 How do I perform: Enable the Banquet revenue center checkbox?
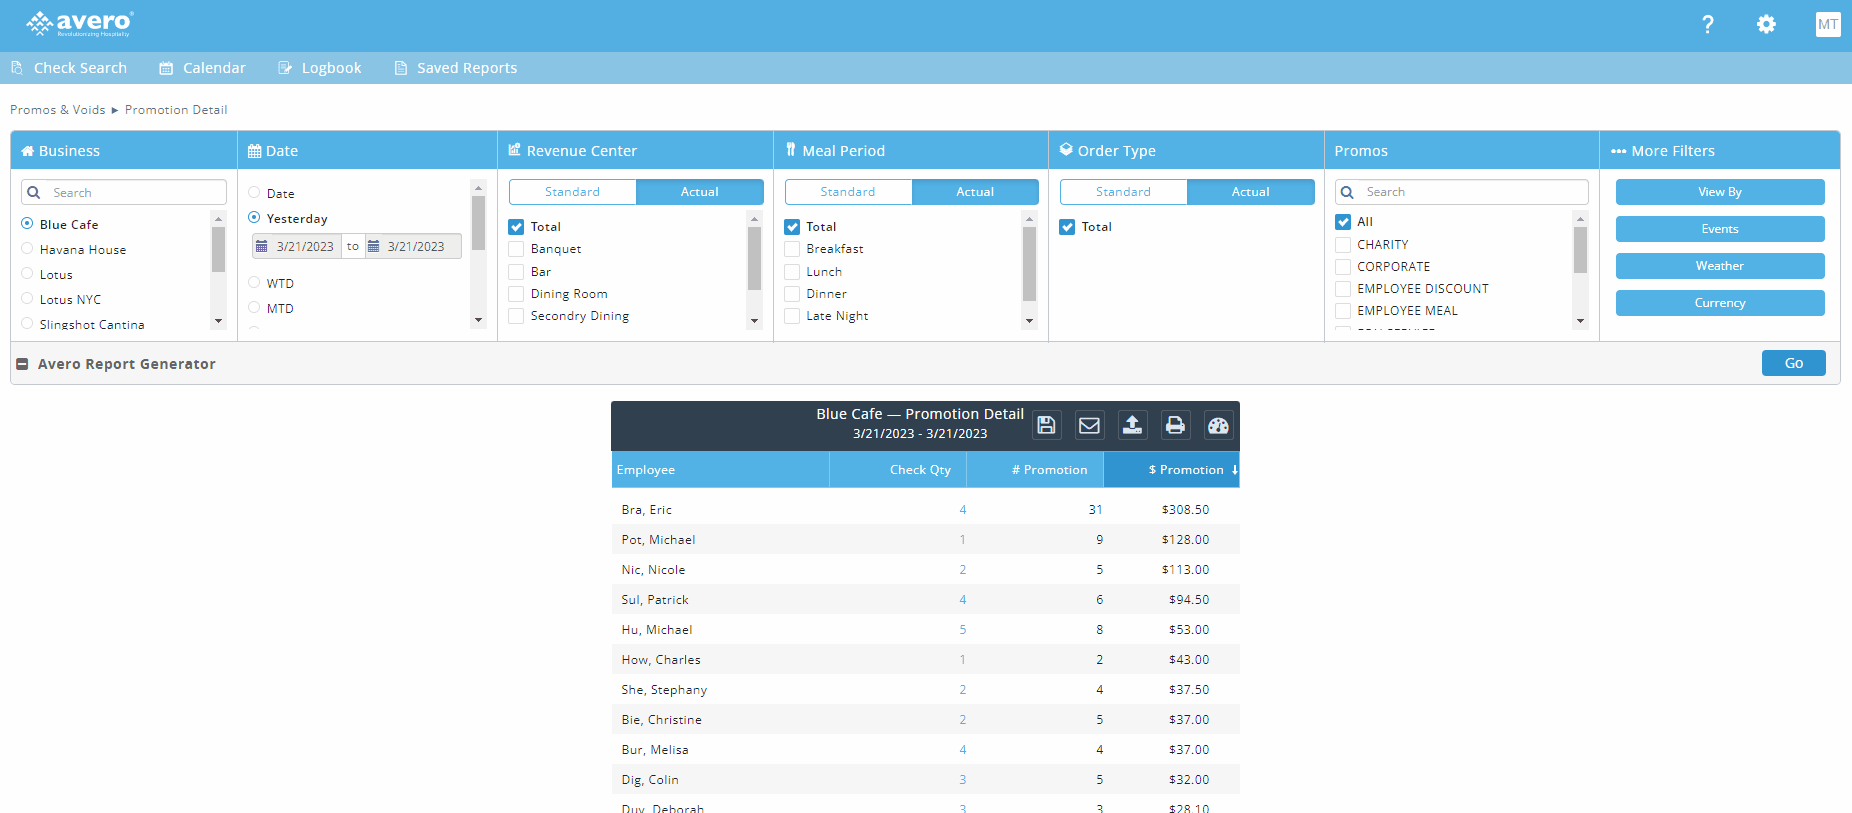pyautogui.click(x=517, y=249)
